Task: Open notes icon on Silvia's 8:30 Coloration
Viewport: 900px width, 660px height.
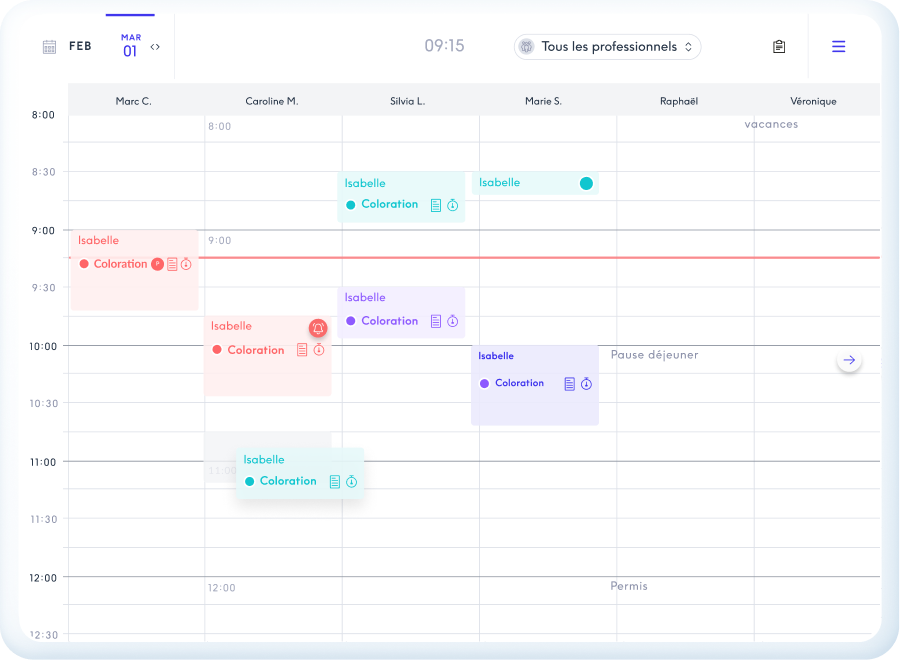Action: pyautogui.click(x=436, y=205)
